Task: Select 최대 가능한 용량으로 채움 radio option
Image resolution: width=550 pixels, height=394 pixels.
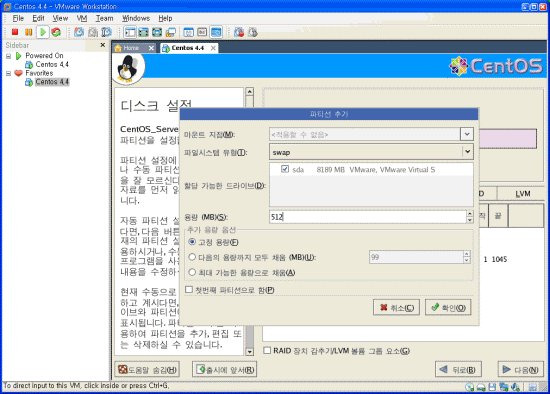Action: click(x=192, y=272)
